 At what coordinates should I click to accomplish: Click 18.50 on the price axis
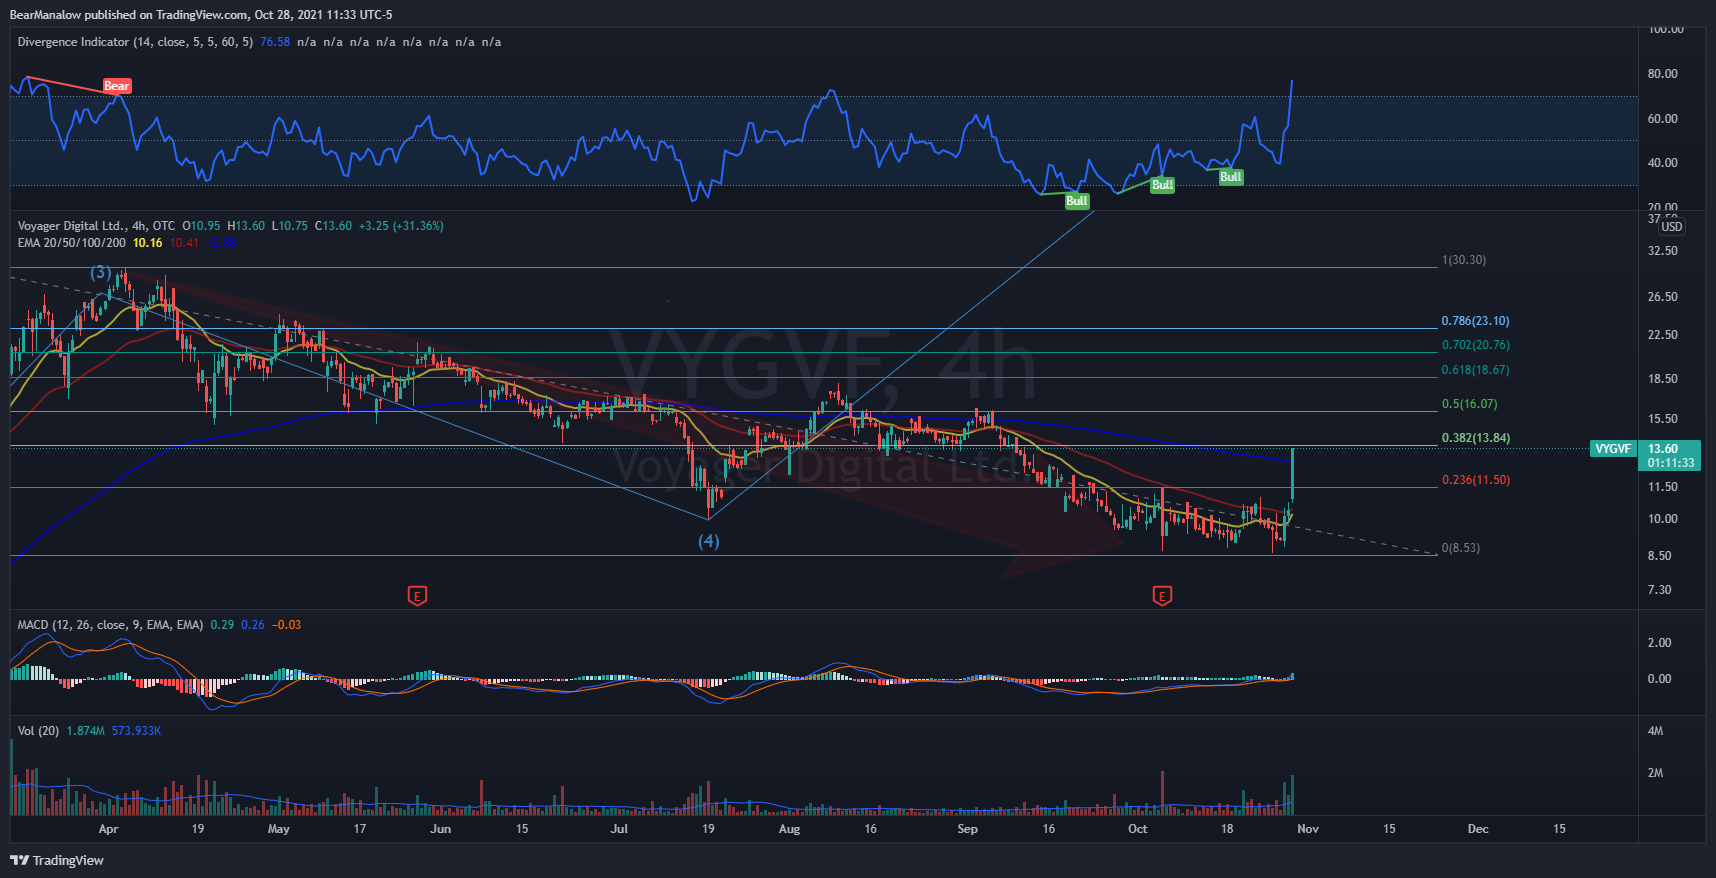pyautogui.click(x=1663, y=379)
